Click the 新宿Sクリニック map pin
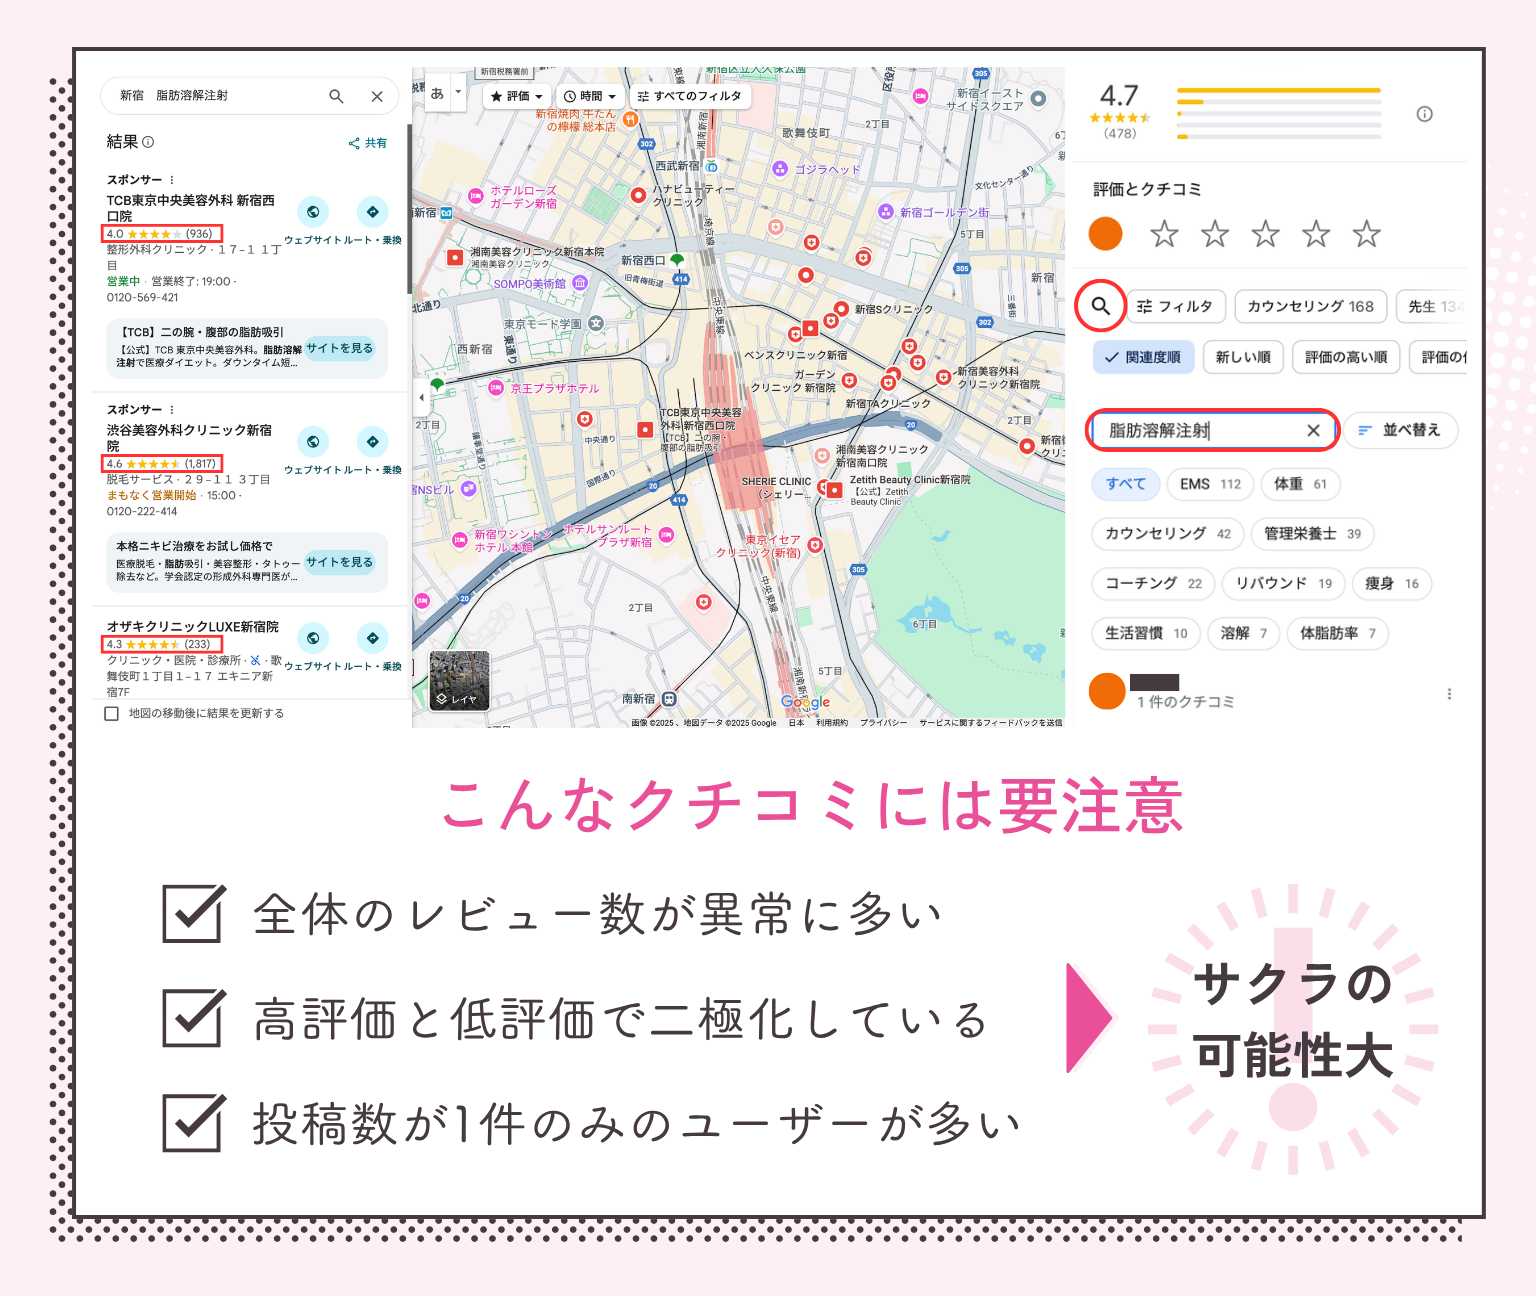The width and height of the screenshot is (1536, 1296). coord(841,309)
